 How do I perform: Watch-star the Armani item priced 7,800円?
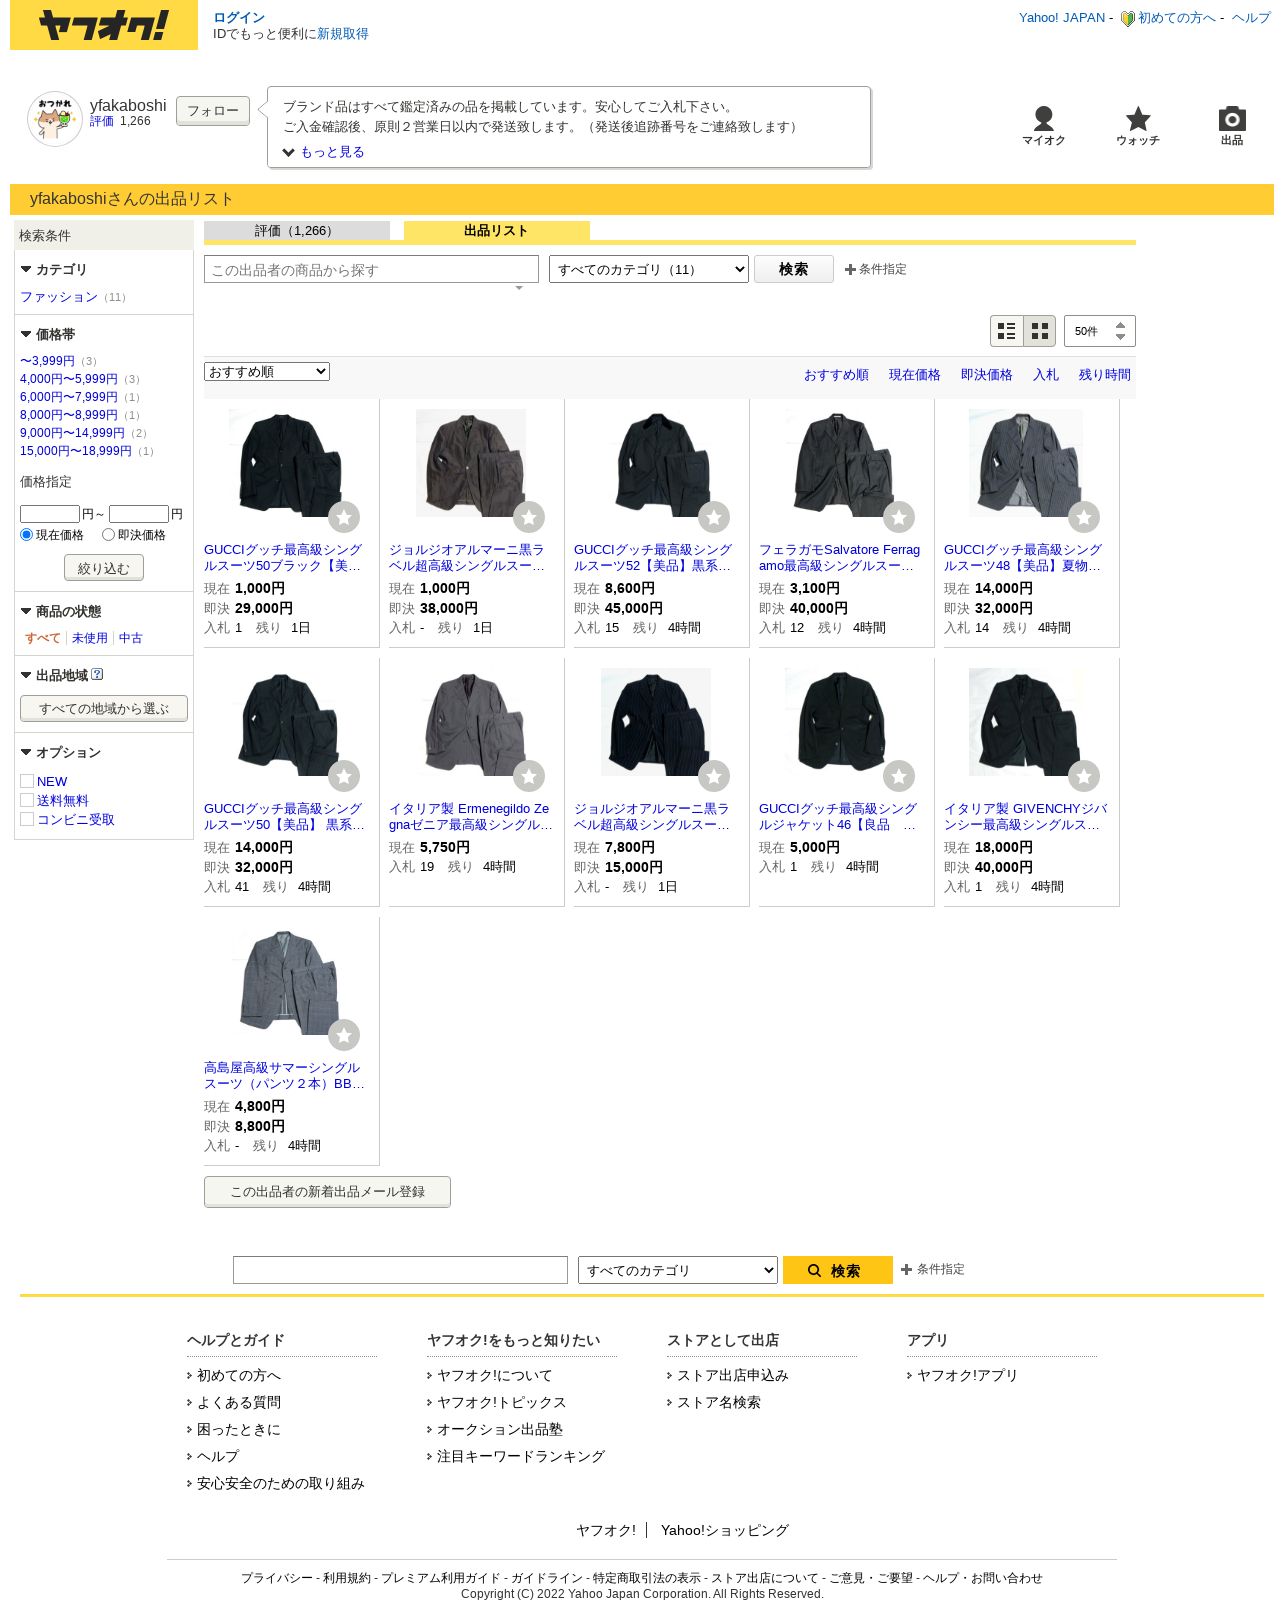pos(714,776)
